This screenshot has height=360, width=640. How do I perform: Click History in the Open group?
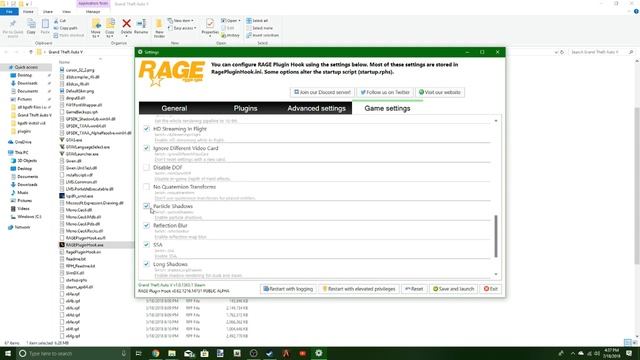click(x=231, y=35)
